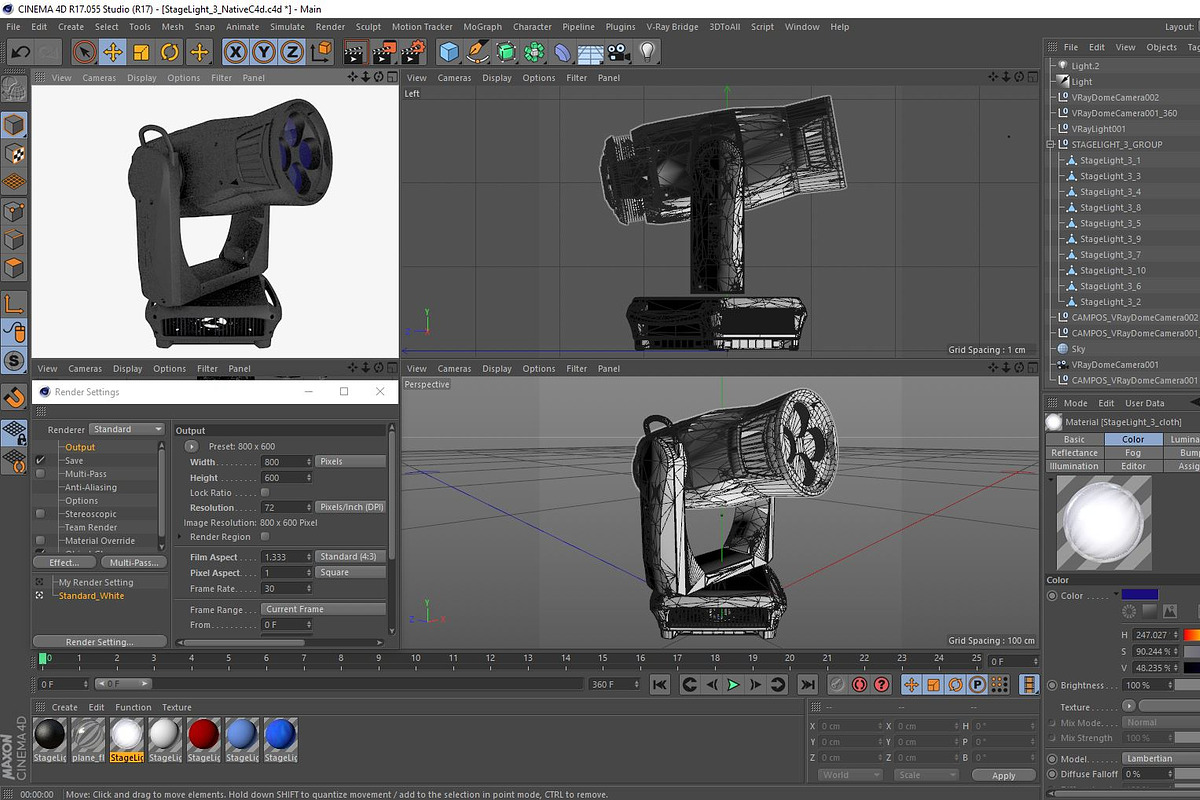
Task: Select the red material thumbnail
Action: [x=204, y=736]
